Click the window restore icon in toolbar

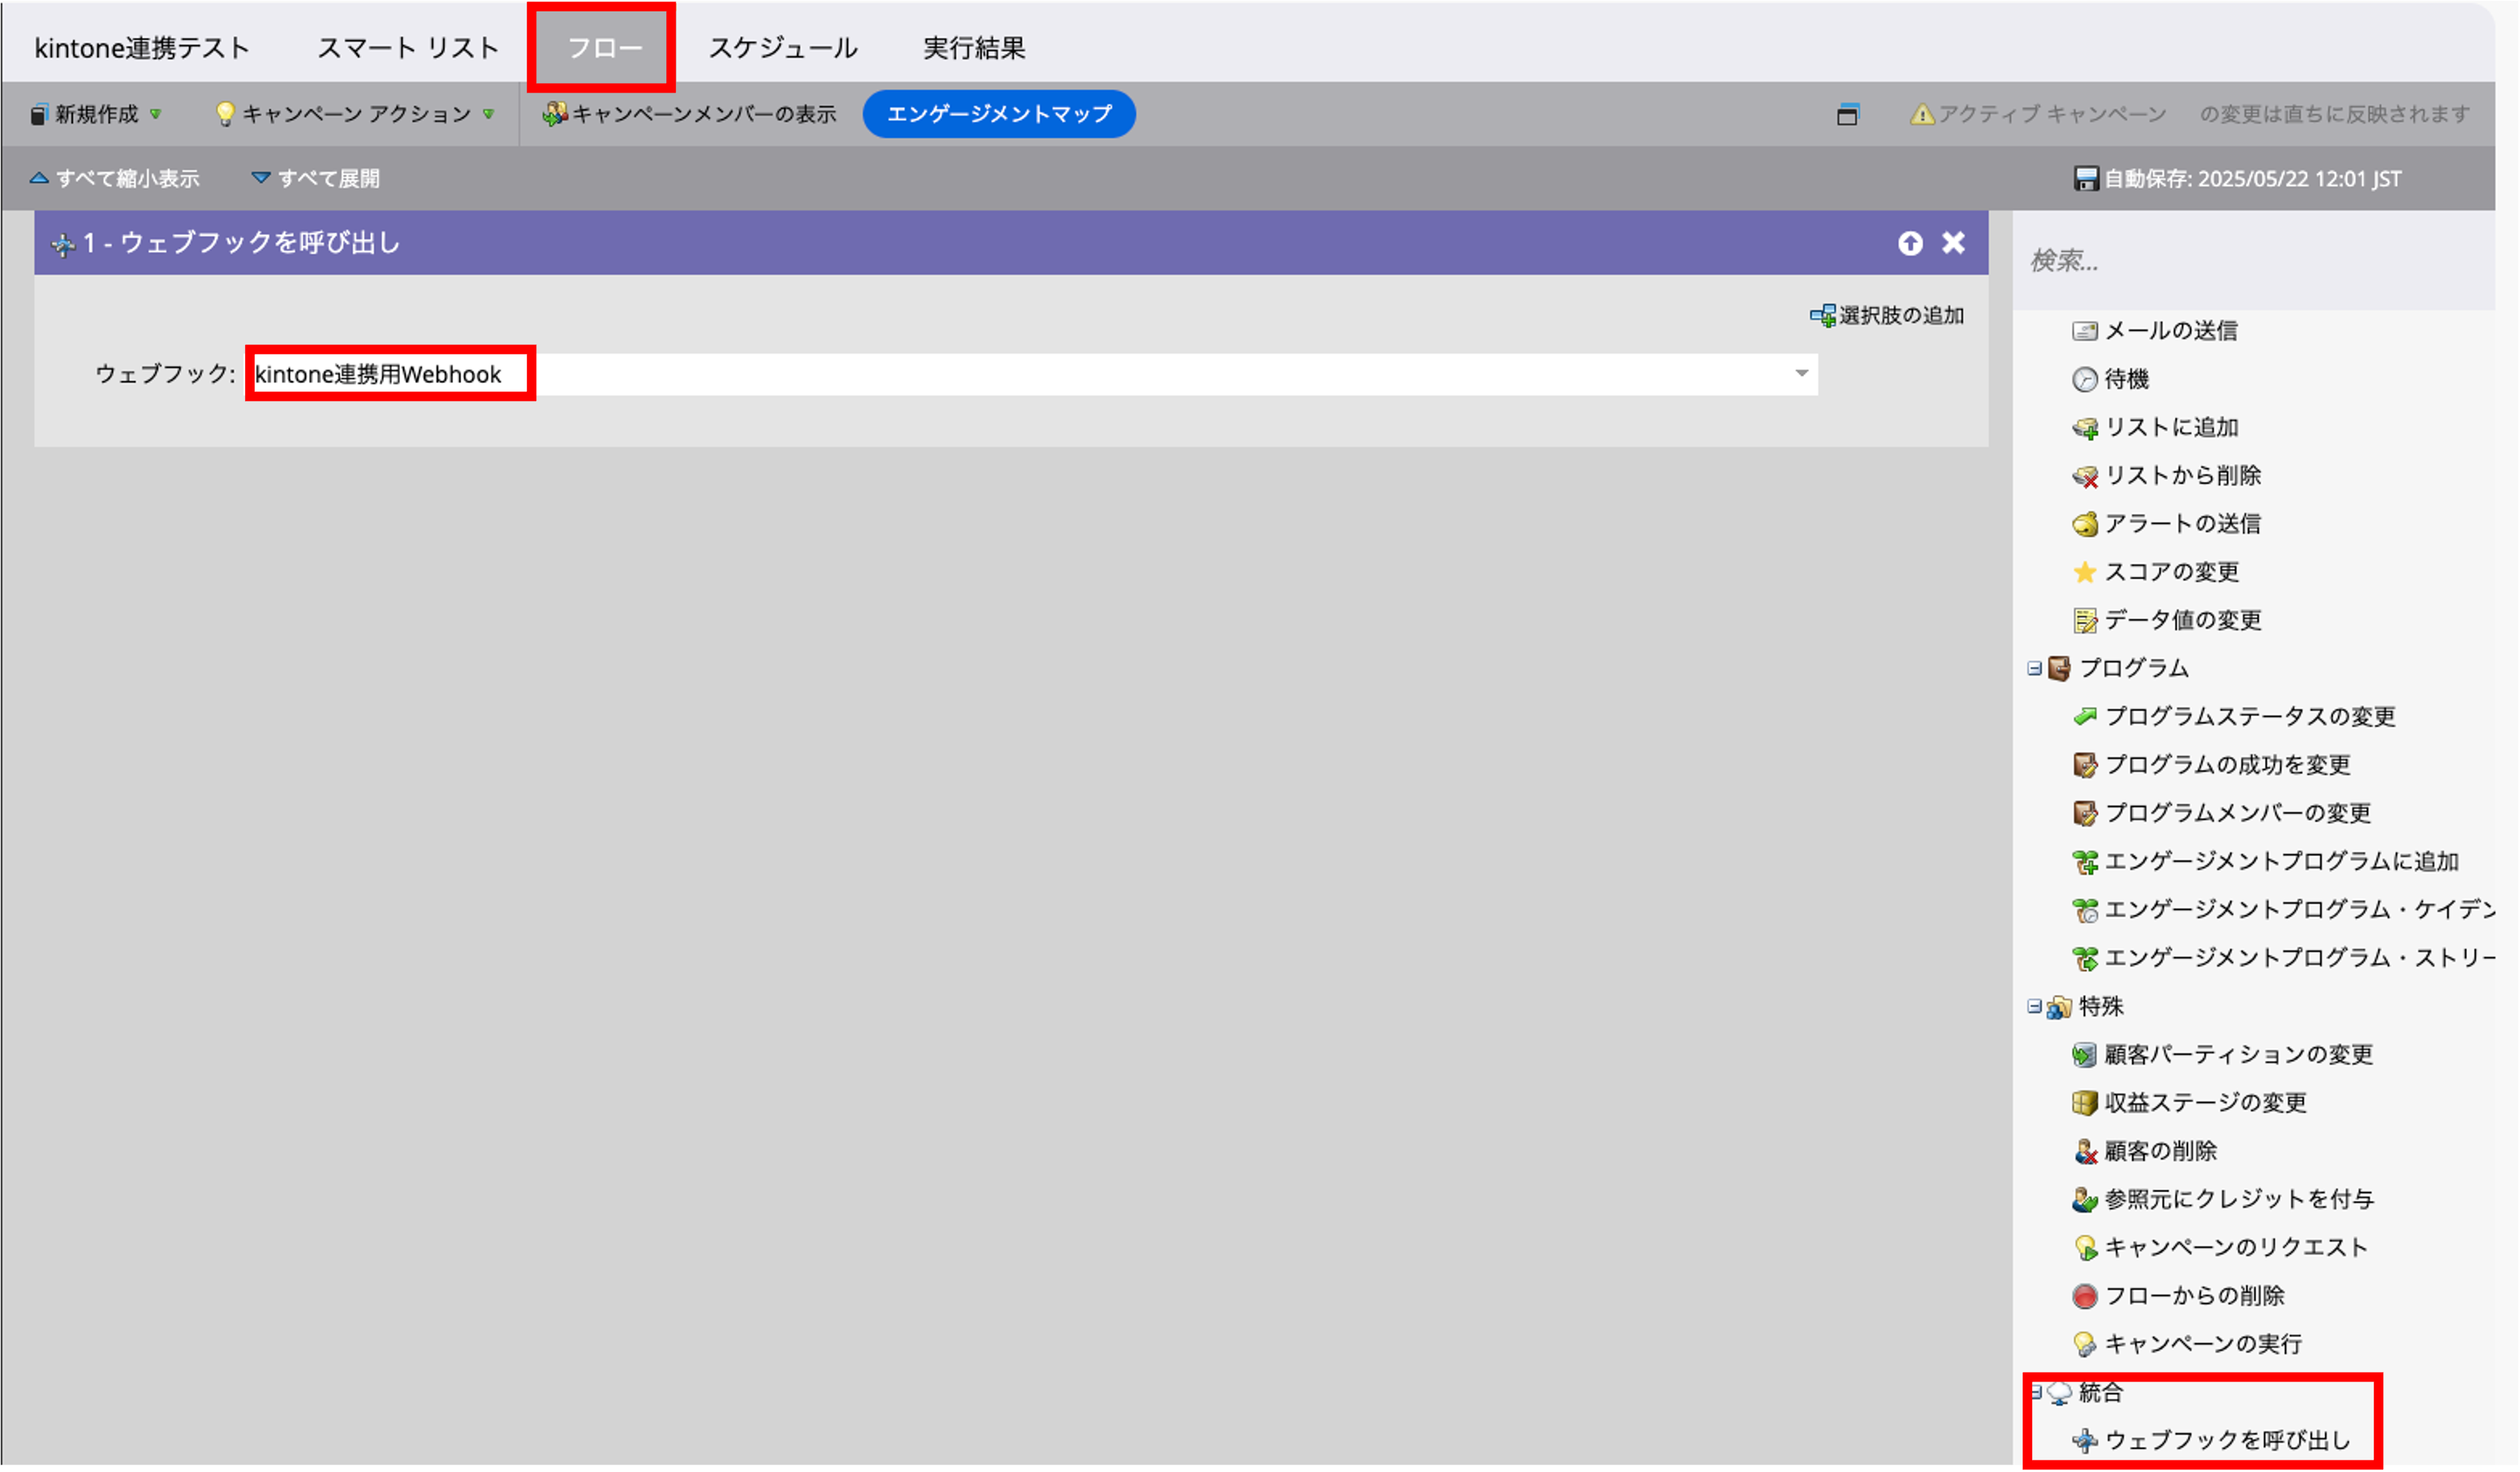tap(1848, 114)
